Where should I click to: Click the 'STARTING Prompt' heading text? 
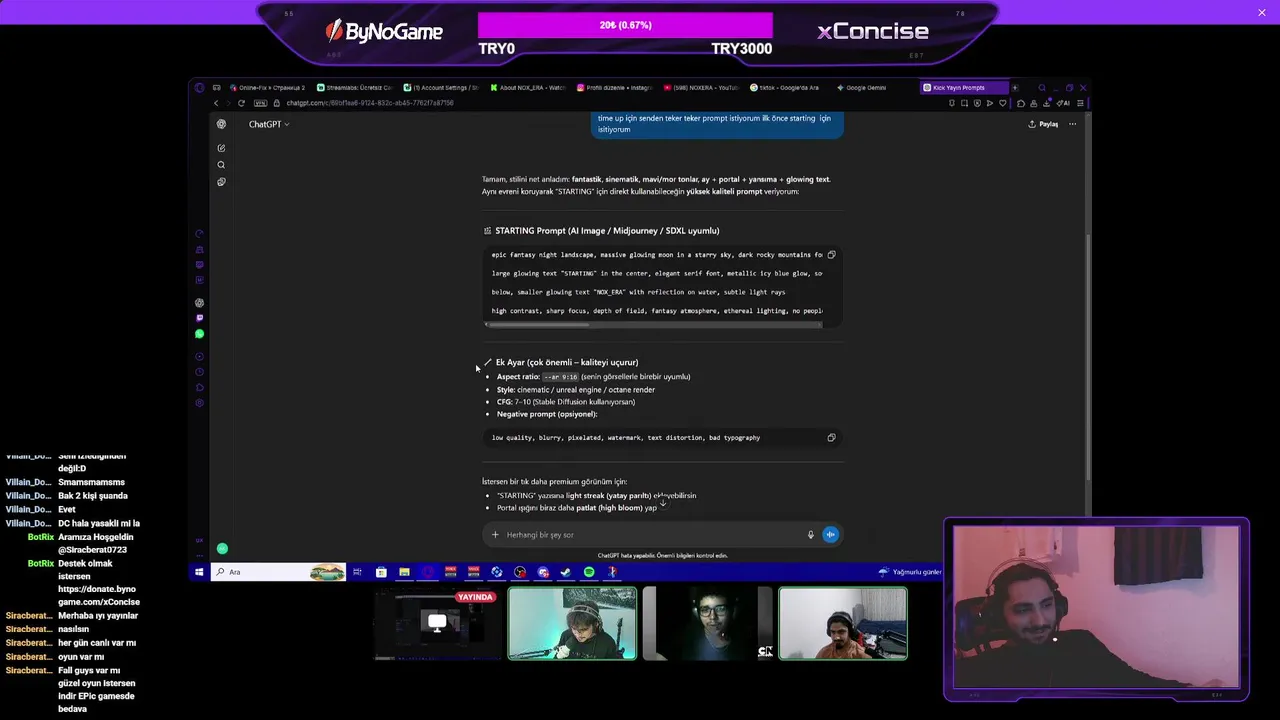(x=607, y=231)
